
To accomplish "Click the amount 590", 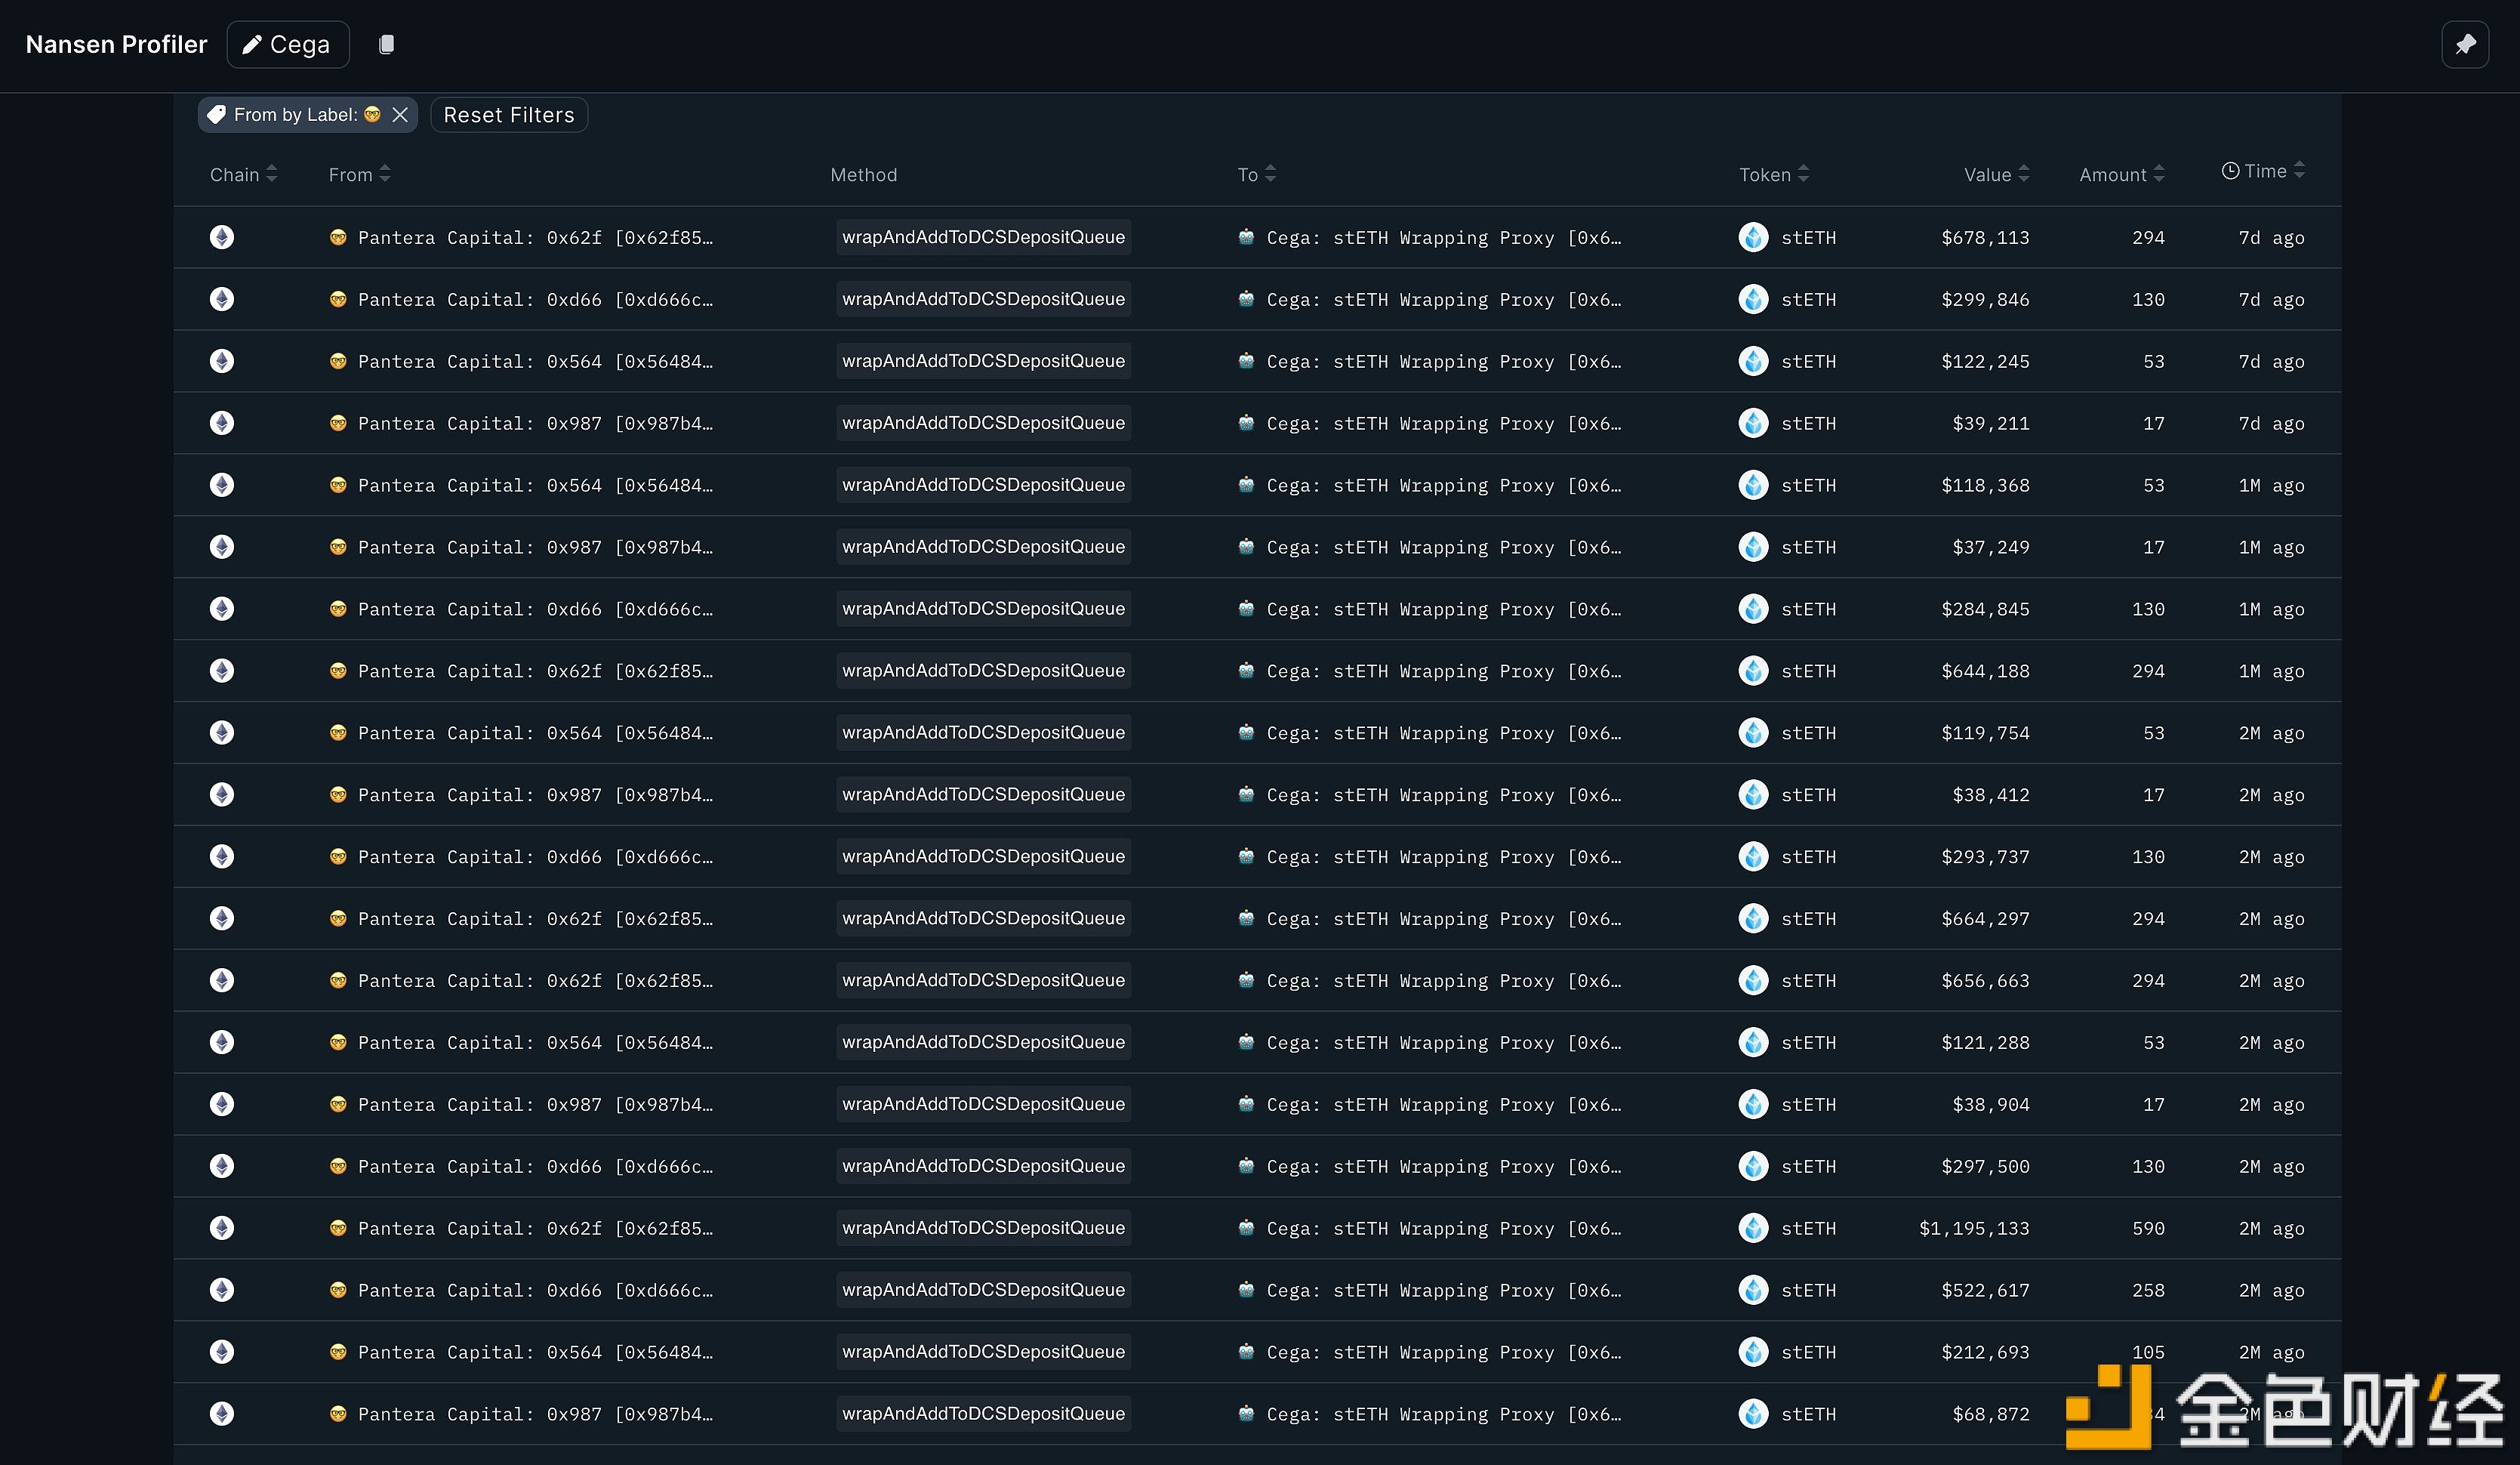I will (x=2148, y=1229).
